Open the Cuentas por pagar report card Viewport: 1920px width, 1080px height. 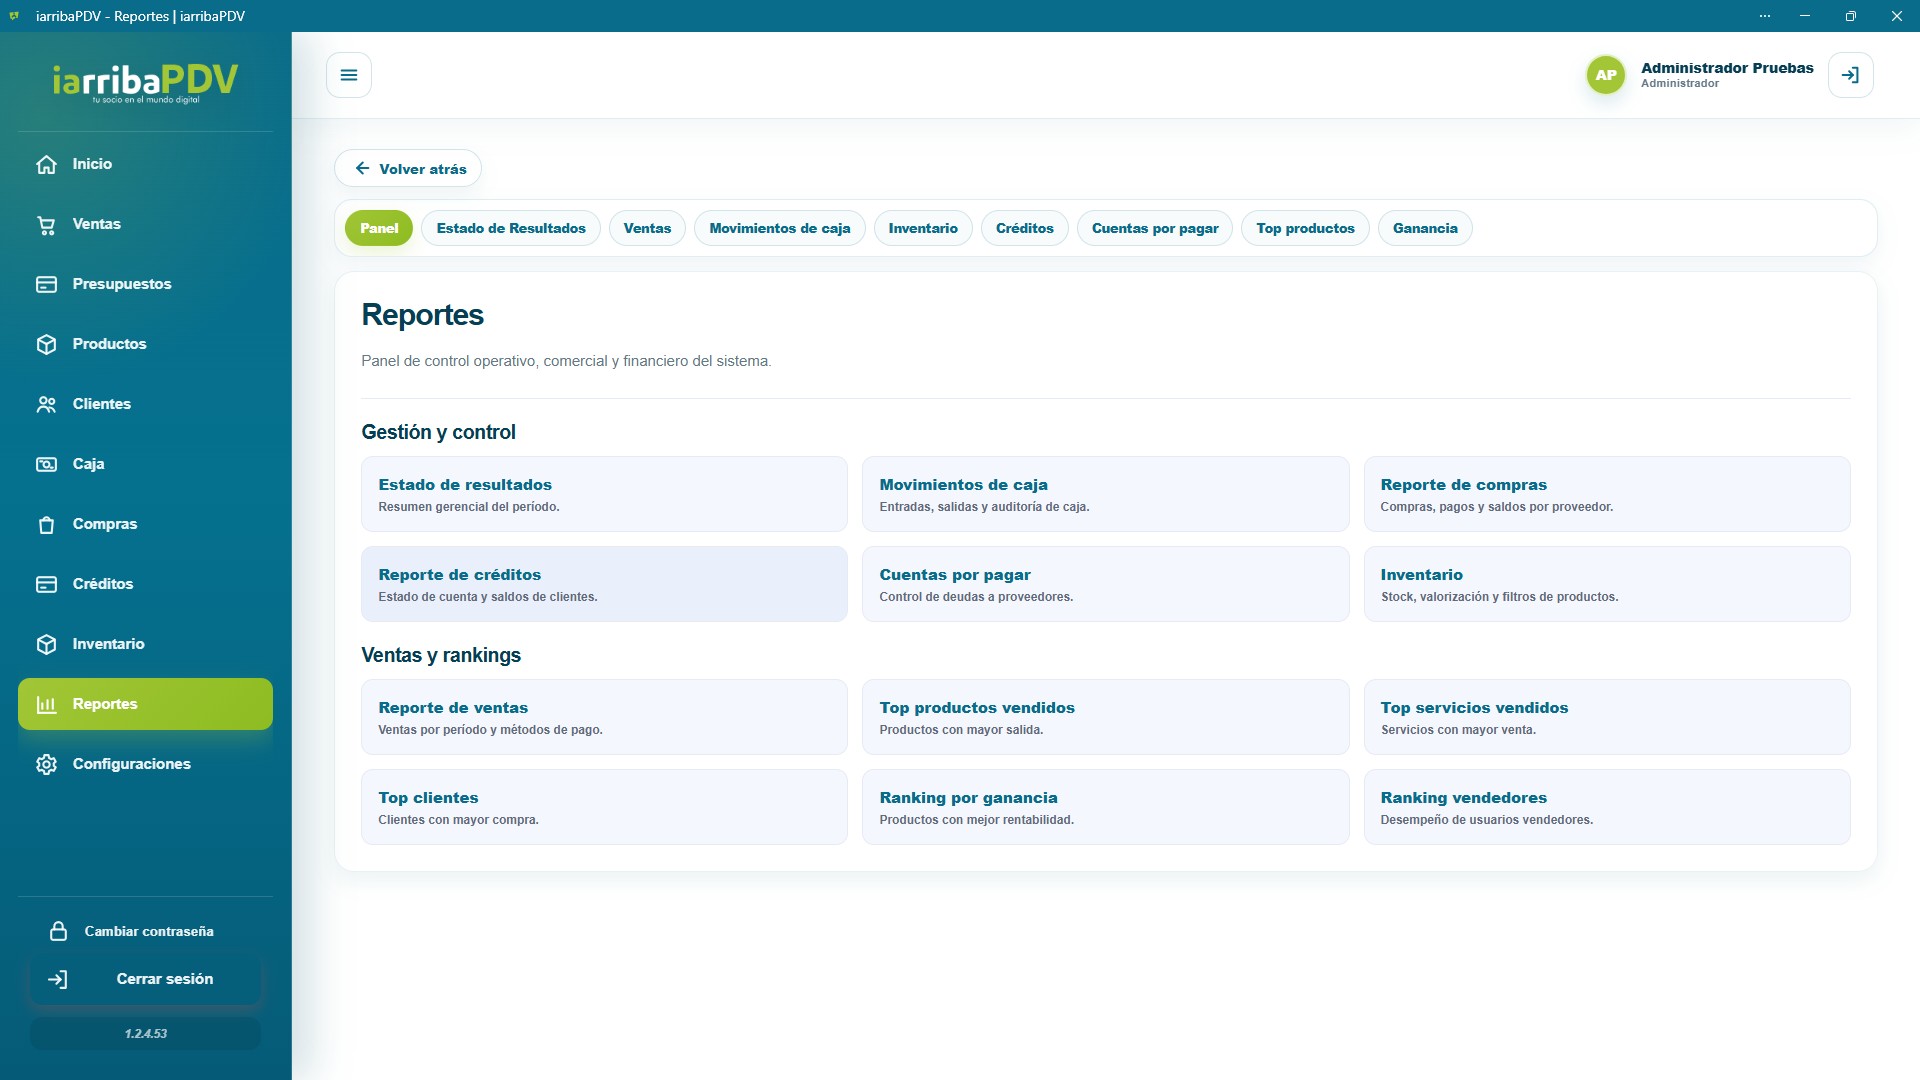[1105, 584]
